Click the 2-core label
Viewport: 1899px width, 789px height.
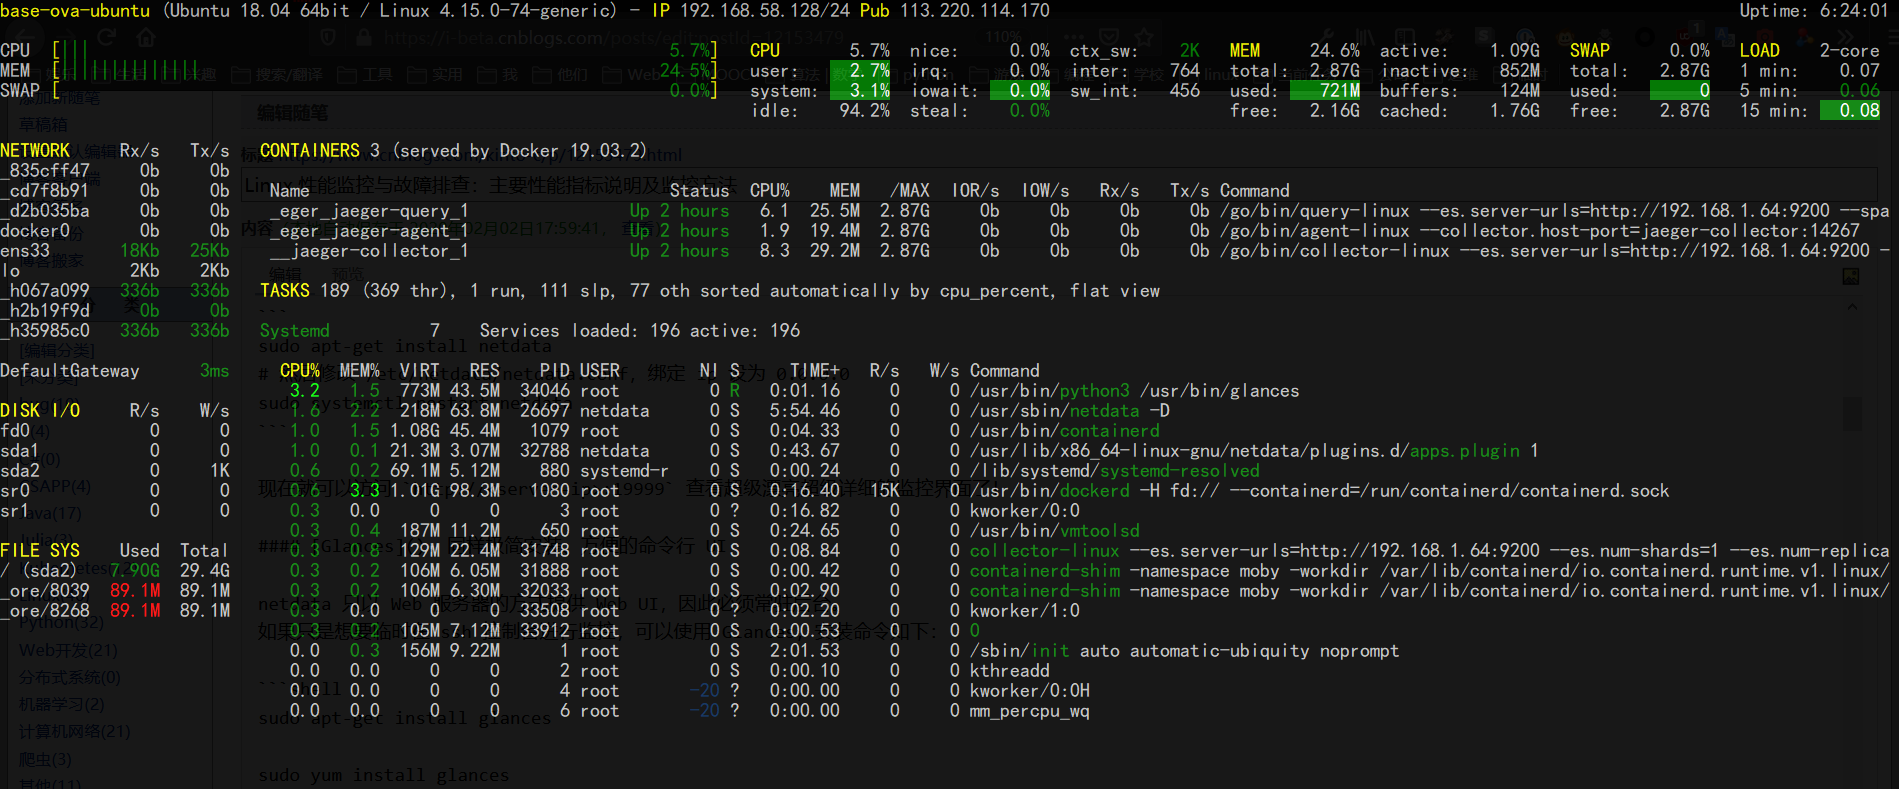[x=1849, y=51]
